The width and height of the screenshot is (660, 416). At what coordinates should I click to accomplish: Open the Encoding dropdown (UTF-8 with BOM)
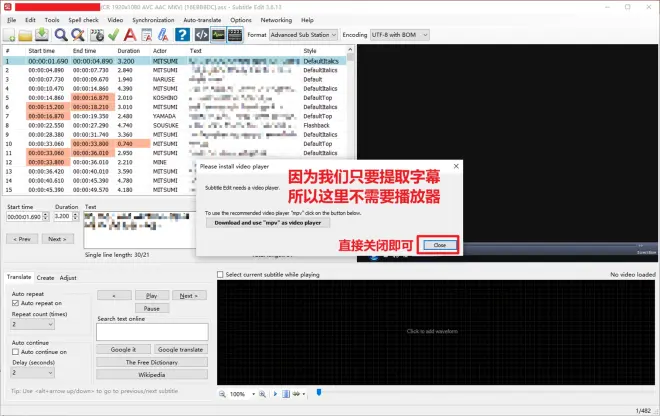[x=399, y=35]
